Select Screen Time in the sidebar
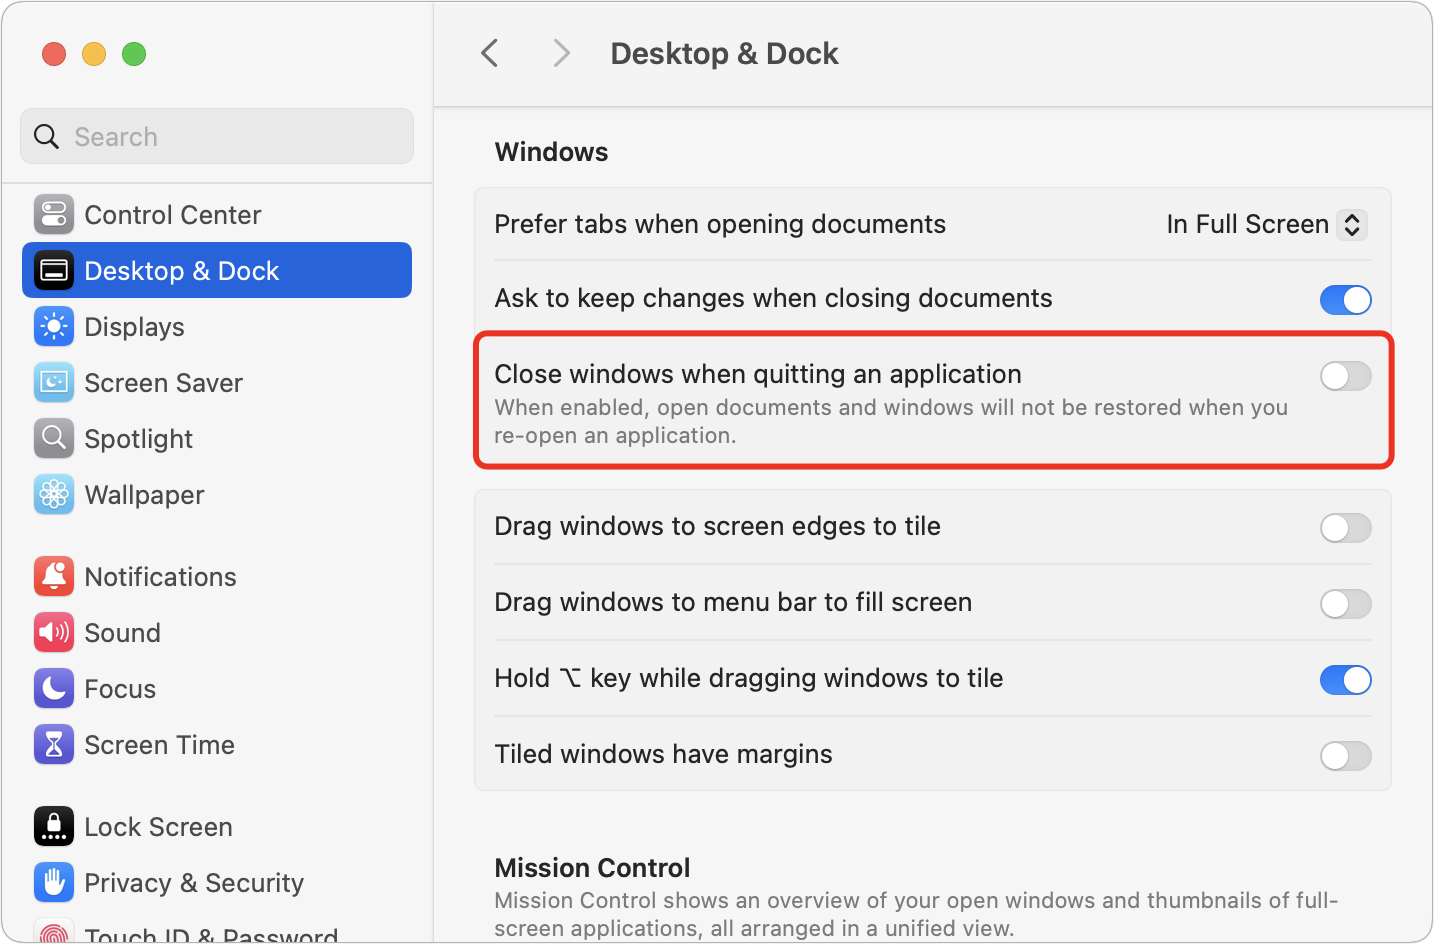This screenshot has height=944, width=1434. pyautogui.click(x=159, y=745)
